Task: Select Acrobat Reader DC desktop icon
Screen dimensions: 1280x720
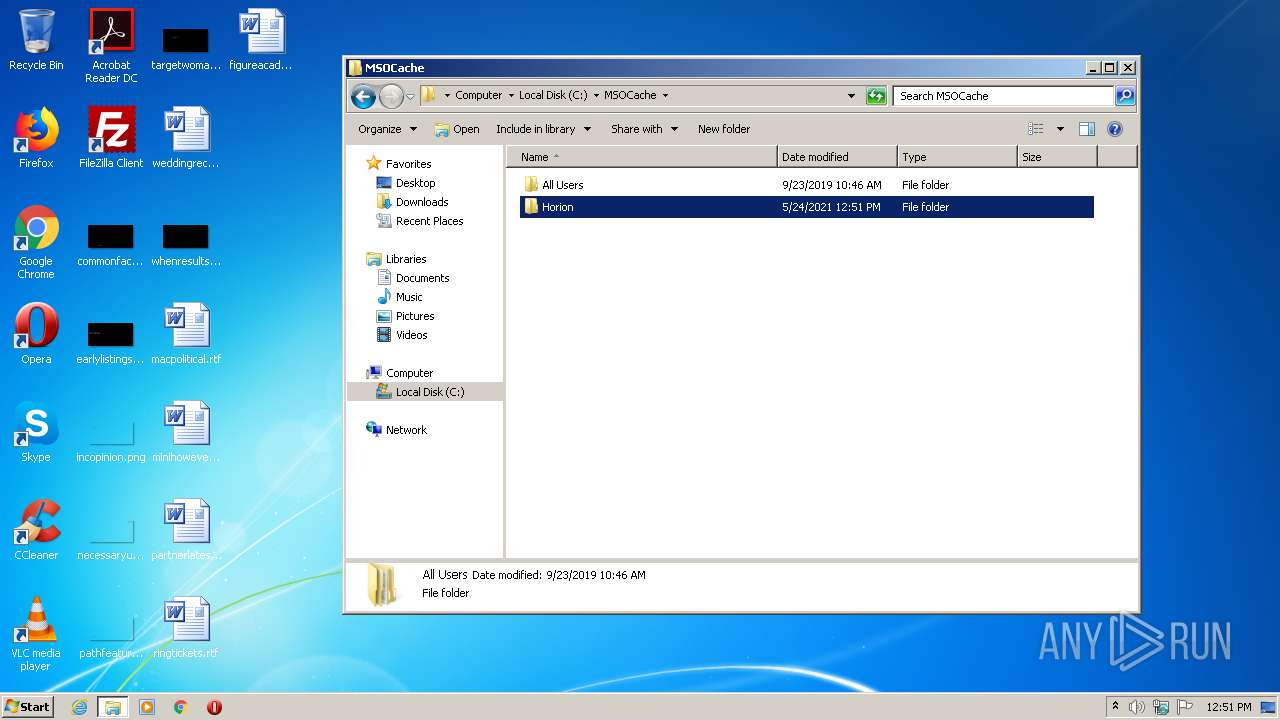Action: 111,46
